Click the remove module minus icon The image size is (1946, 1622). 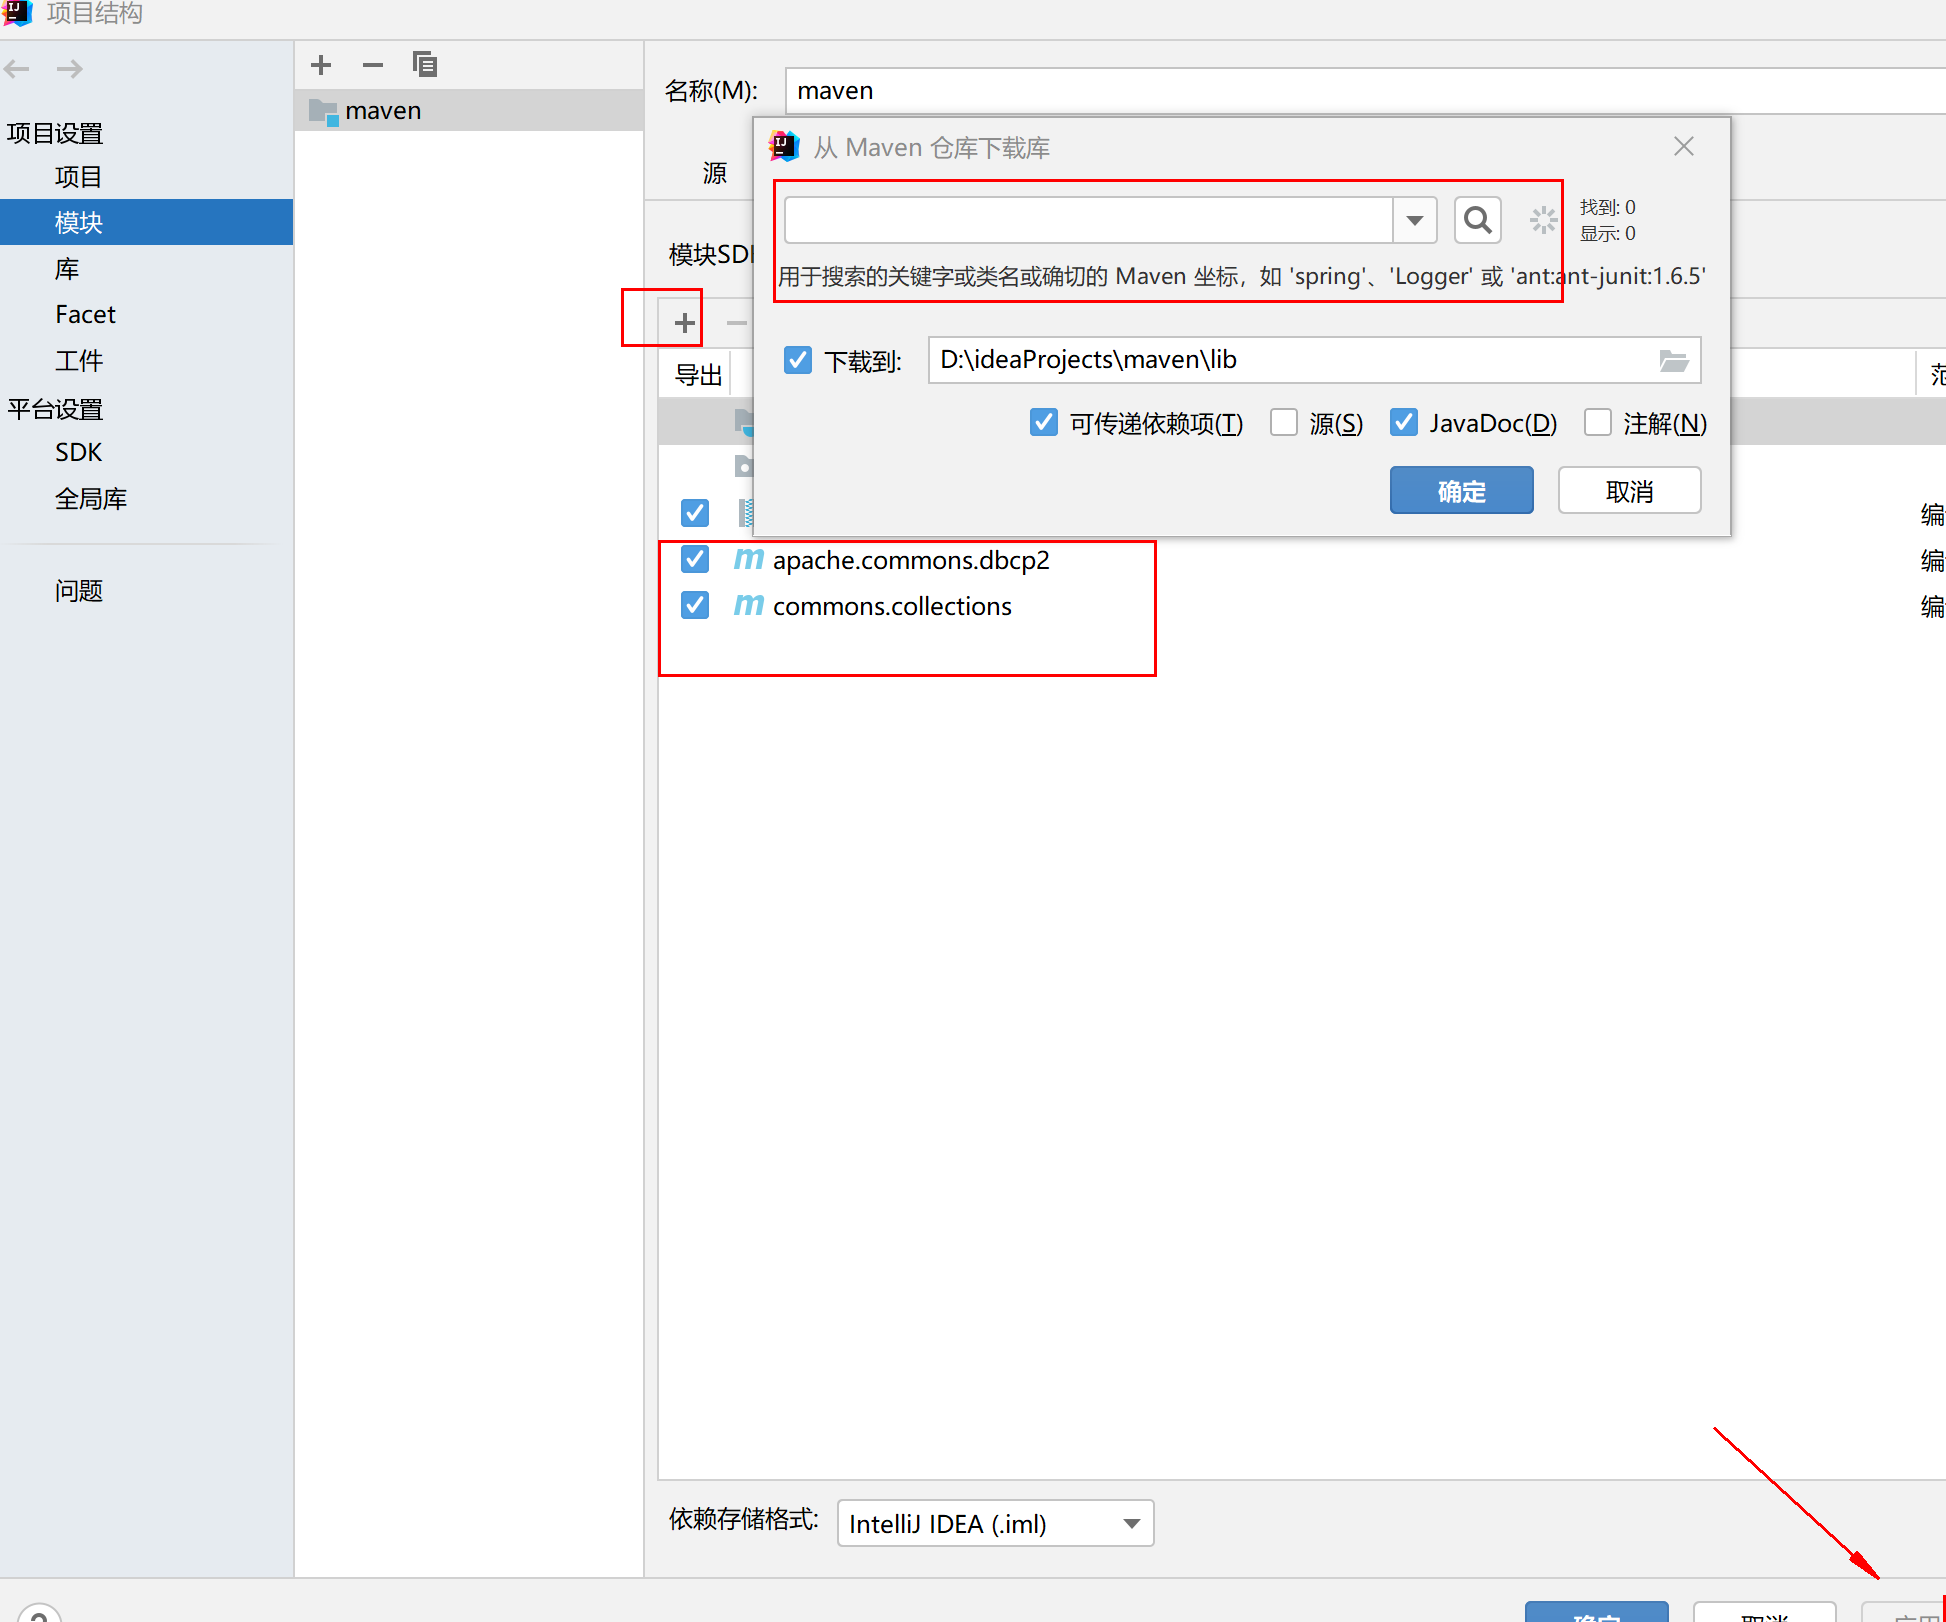click(x=373, y=65)
